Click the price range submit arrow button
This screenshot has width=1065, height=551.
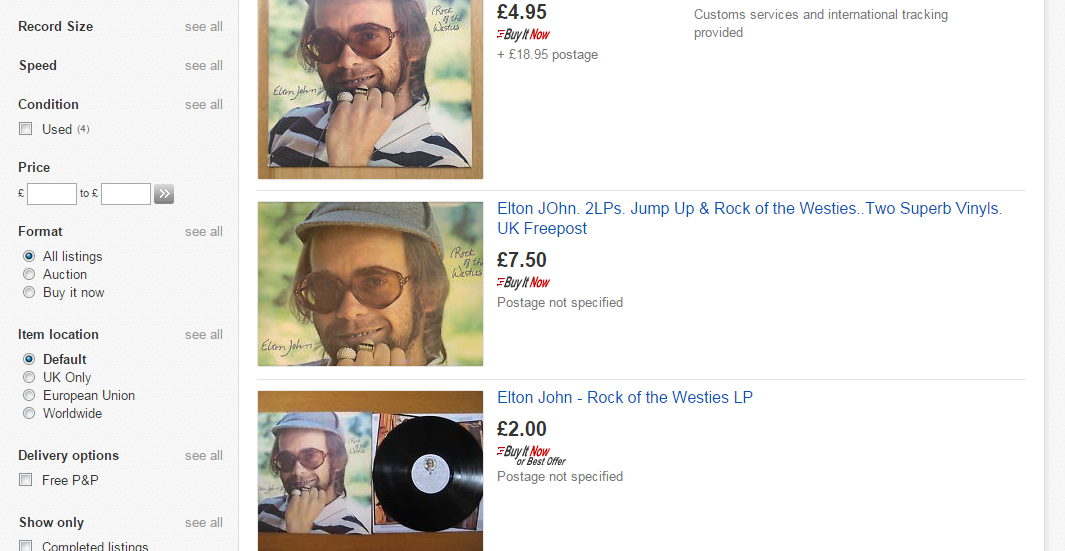[164, 194]
